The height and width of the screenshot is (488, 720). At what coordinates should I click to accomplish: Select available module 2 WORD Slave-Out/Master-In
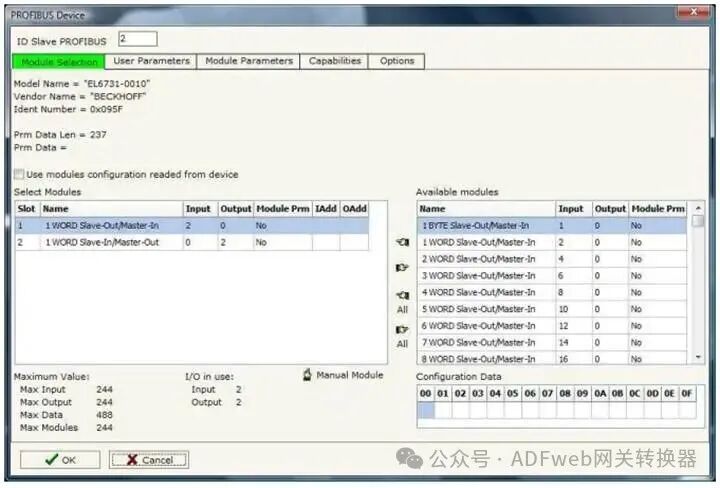pos(552,259)
